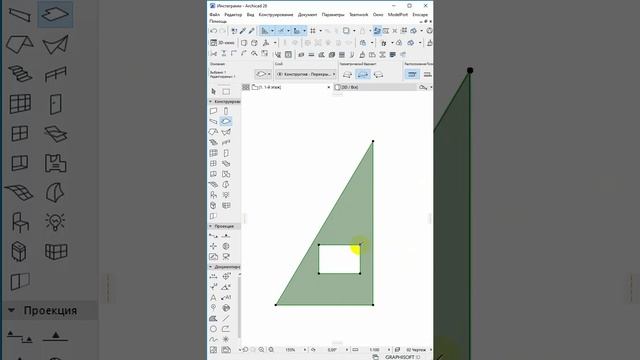The width and height of the screenshot is (640, 360).
Task: Open the Документ menu
Action: [x=307, y=15]
